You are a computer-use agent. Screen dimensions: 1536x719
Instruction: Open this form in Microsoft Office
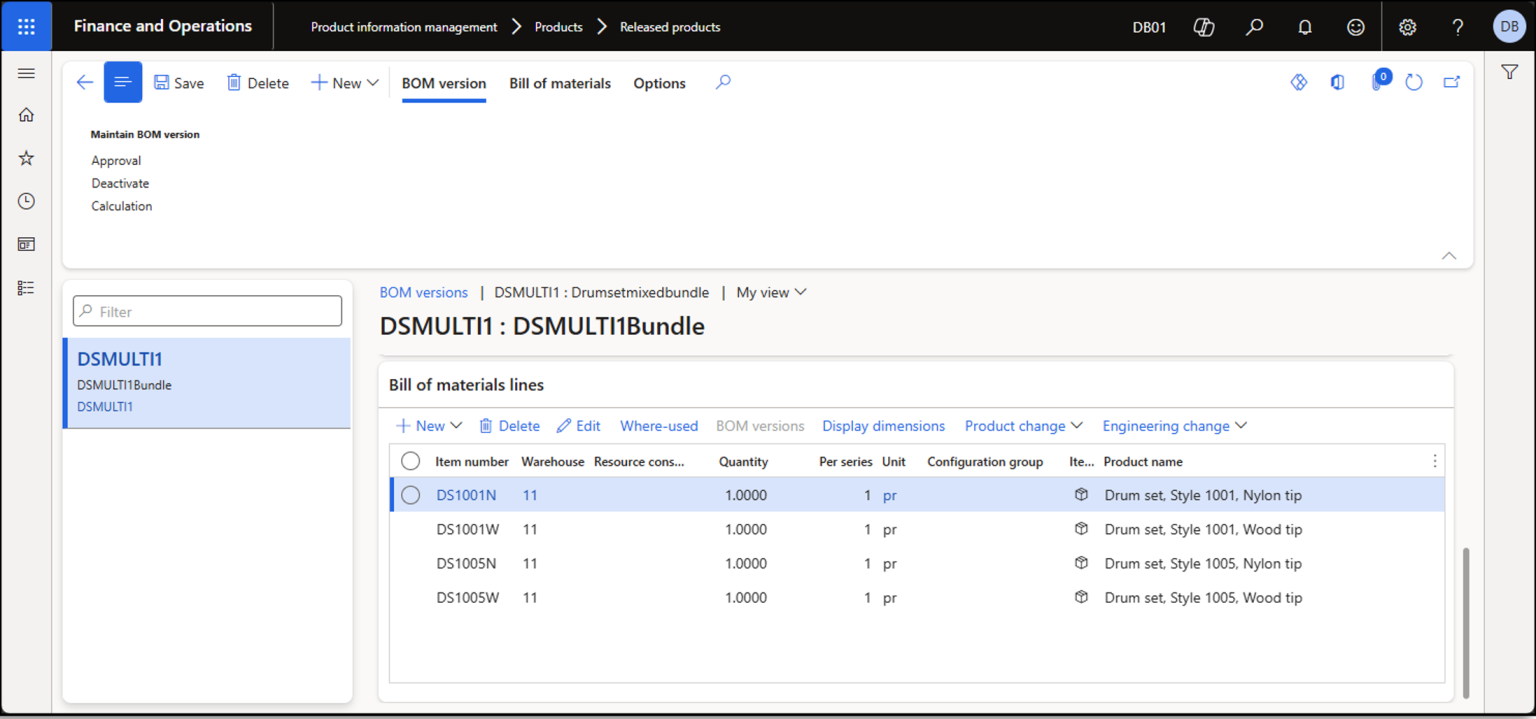(1337, 82)
